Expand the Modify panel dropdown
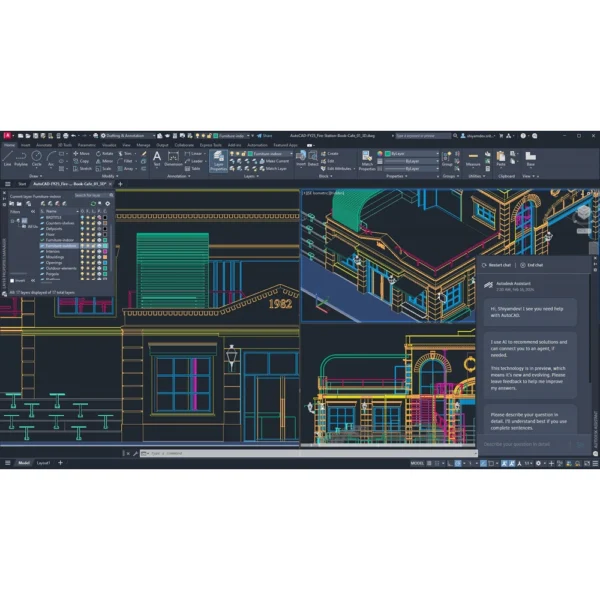600x600 pixels. 110,176
